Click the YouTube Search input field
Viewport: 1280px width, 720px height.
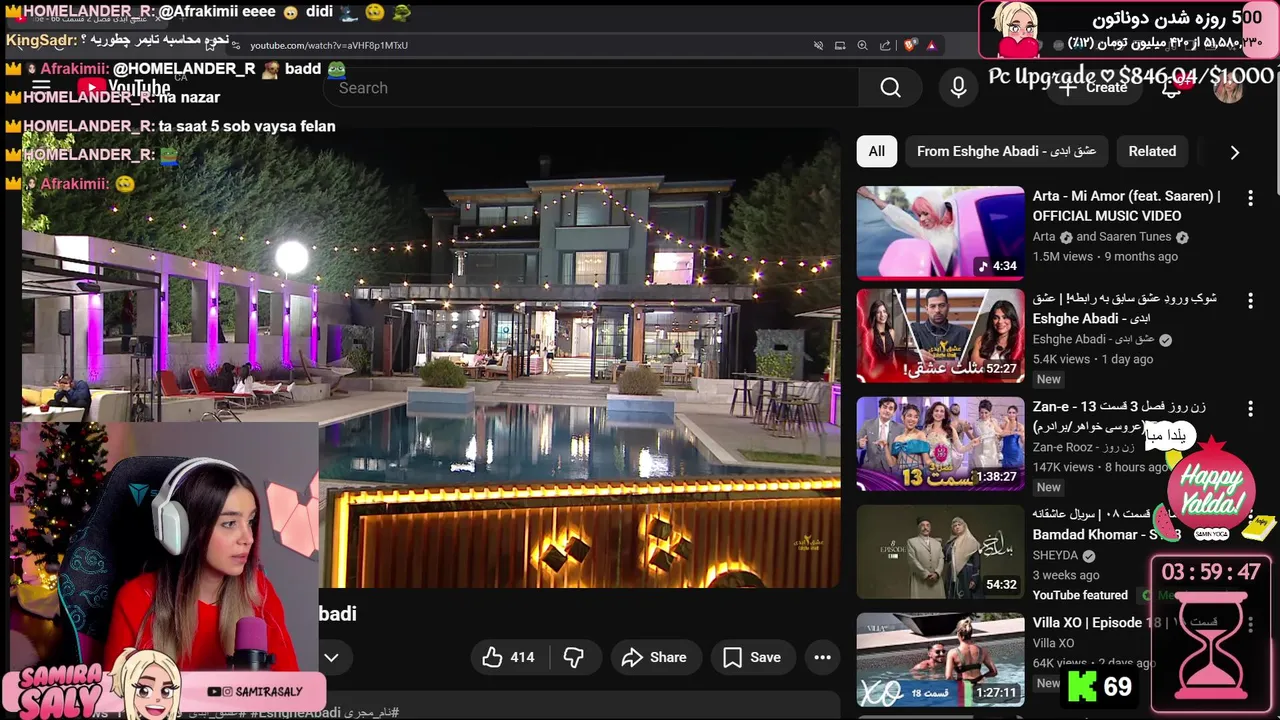tap(592, 88)
